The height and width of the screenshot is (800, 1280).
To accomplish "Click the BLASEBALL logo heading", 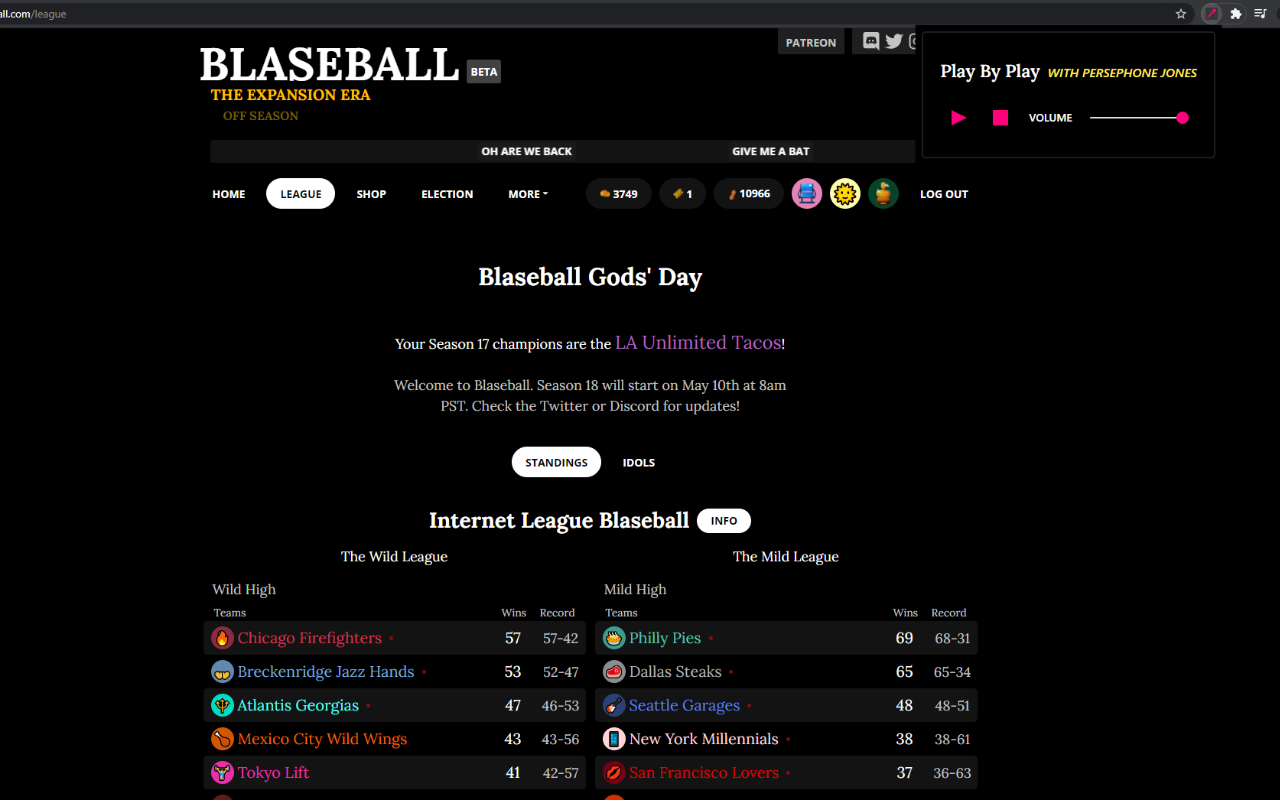I will (329, 65).
